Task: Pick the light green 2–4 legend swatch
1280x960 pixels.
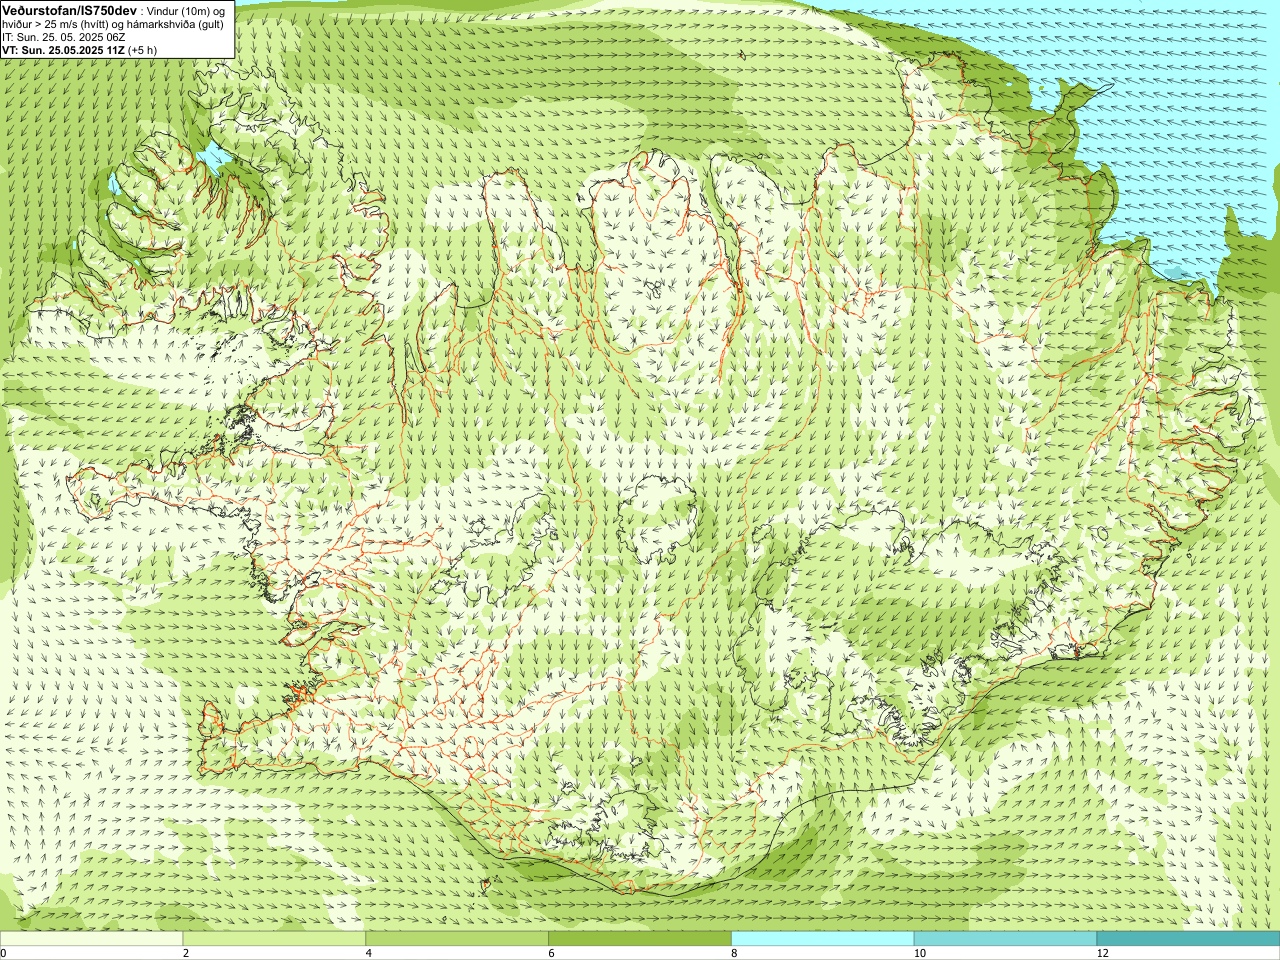Action: click(274, 939)
